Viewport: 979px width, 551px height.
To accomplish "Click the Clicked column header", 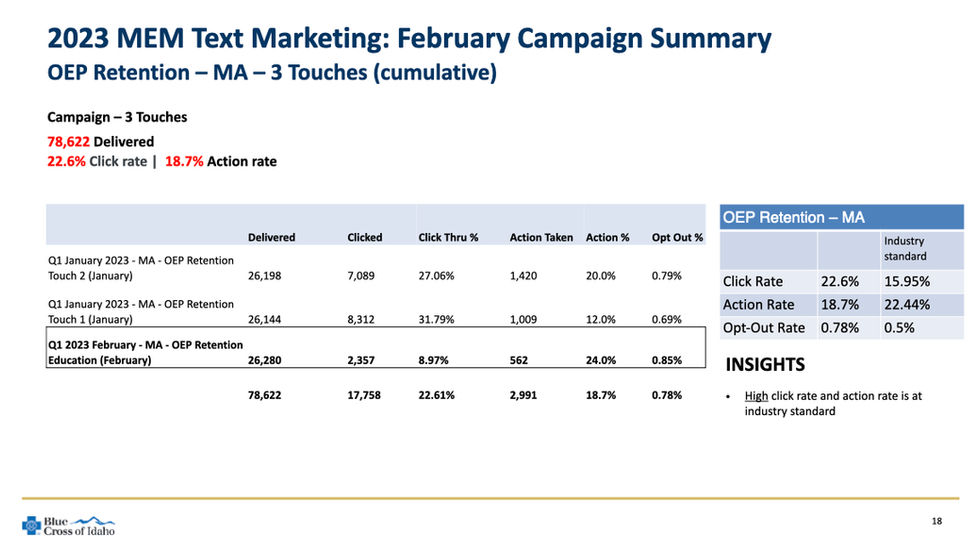I will (x=364, y=238).
